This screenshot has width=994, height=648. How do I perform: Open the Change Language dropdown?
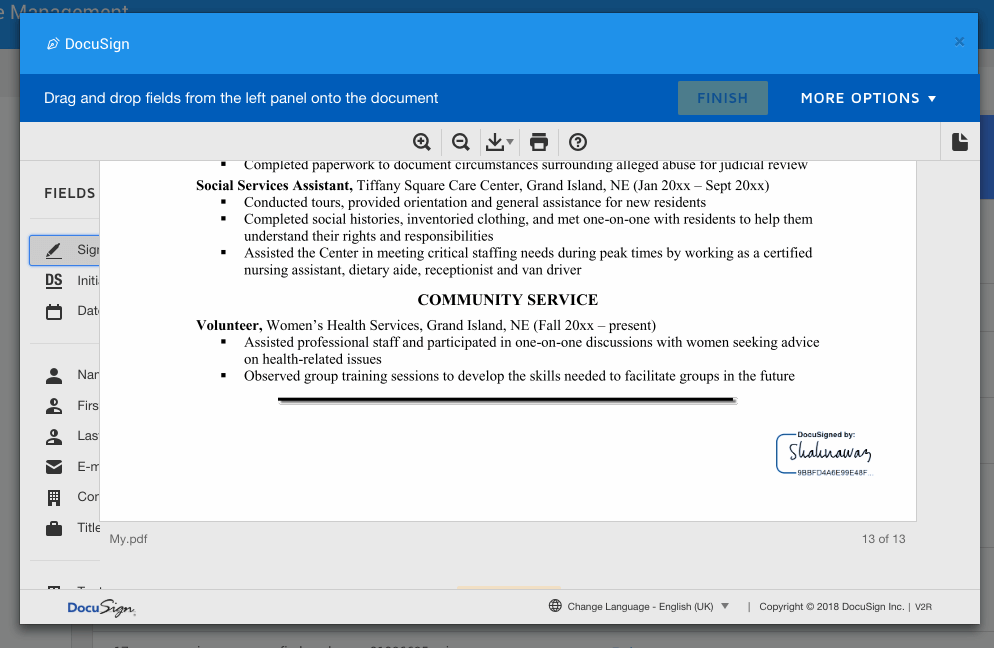[x=640, y=606]
